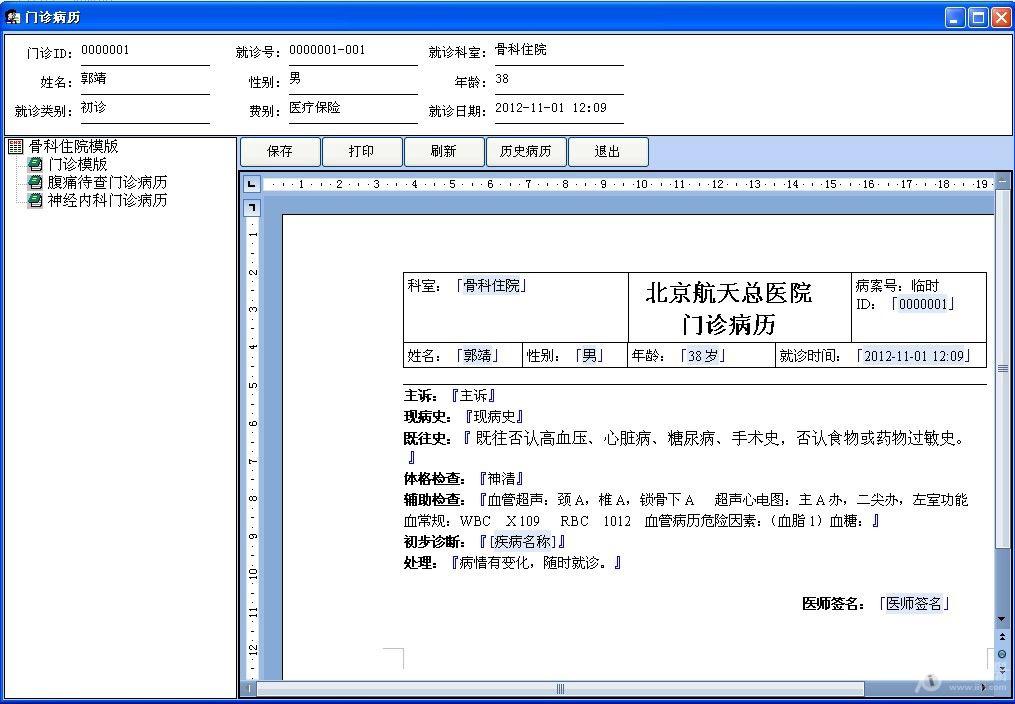Click the tab-stop selector at the ruler corner

tap(251, 184)
